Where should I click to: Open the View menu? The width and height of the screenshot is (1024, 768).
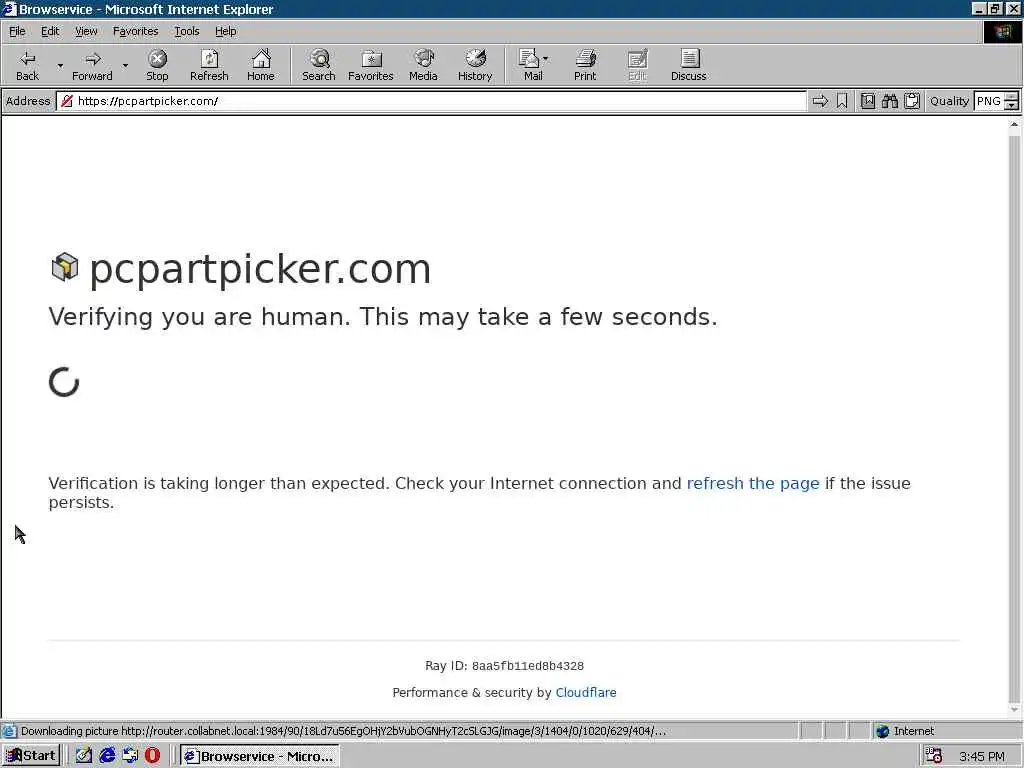(x=86, y=31)
